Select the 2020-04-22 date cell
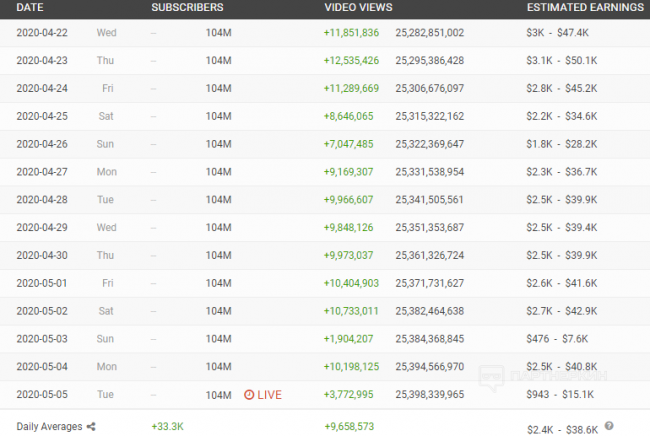This screenshot has height=436, width=650. click(x=42, y=33)
